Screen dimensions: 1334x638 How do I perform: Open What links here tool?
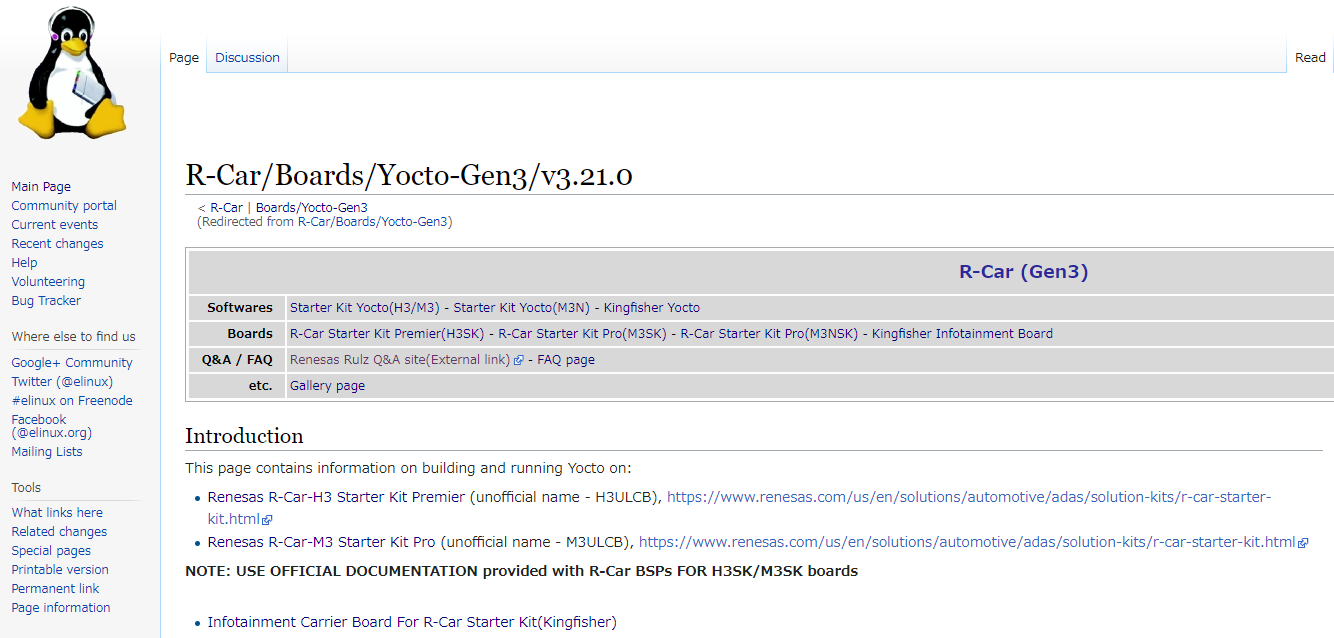coord(57,513)
